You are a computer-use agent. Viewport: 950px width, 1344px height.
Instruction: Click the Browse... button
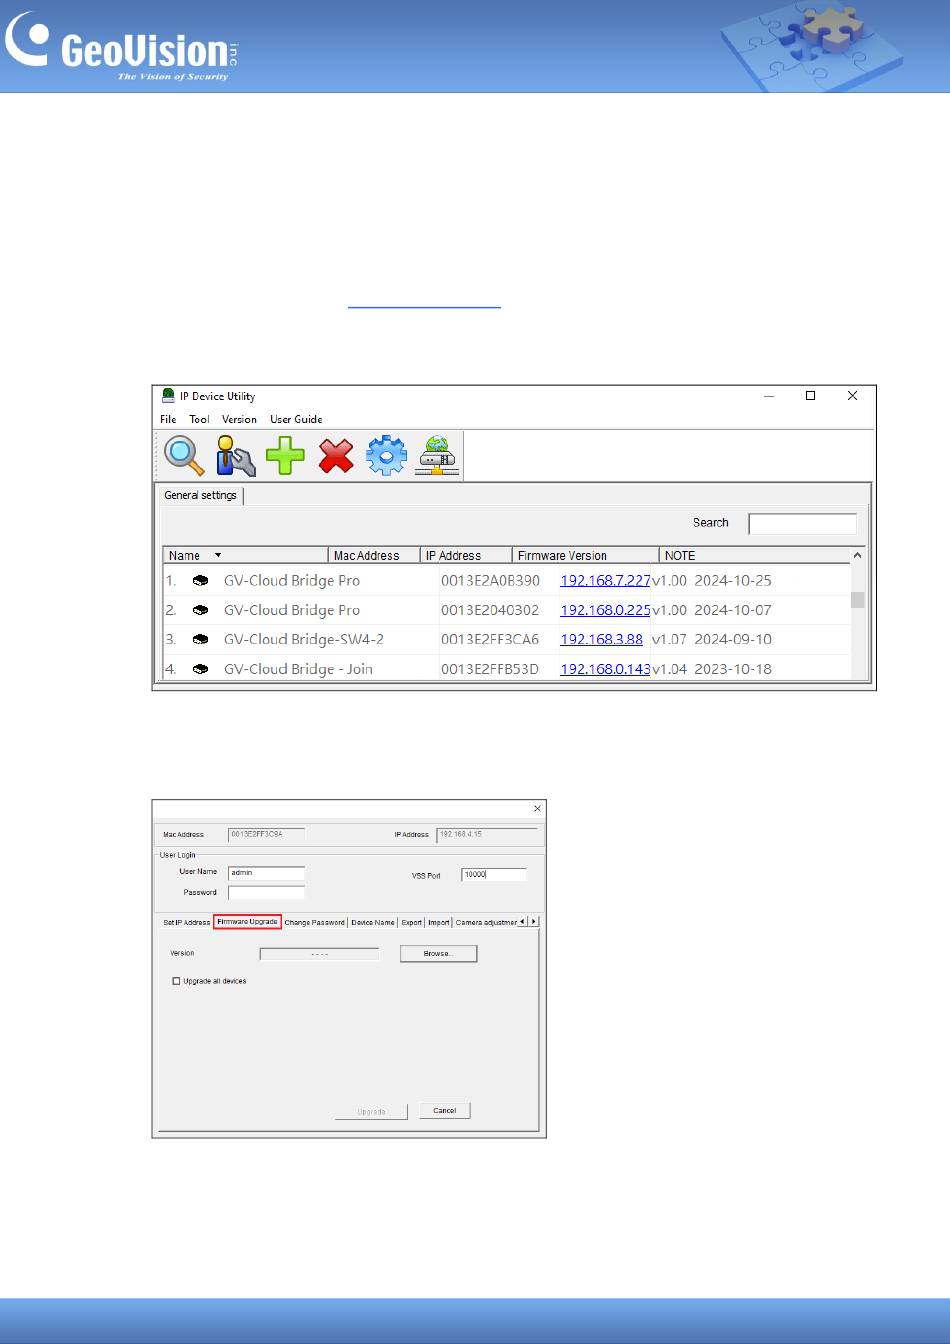438,954
